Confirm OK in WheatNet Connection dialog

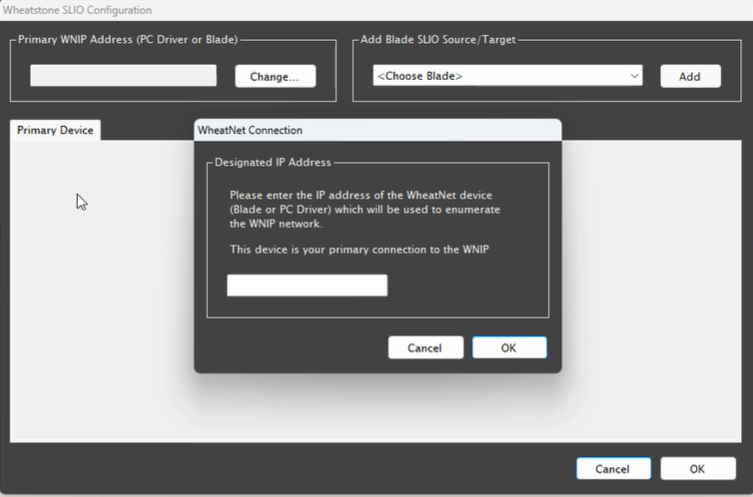pos(509,348)
